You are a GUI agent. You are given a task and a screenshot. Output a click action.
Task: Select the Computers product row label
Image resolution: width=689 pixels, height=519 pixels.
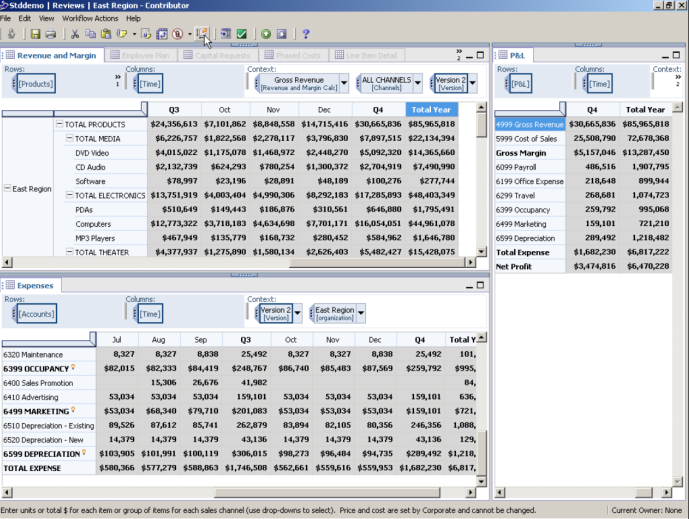[x=93, y=224]
